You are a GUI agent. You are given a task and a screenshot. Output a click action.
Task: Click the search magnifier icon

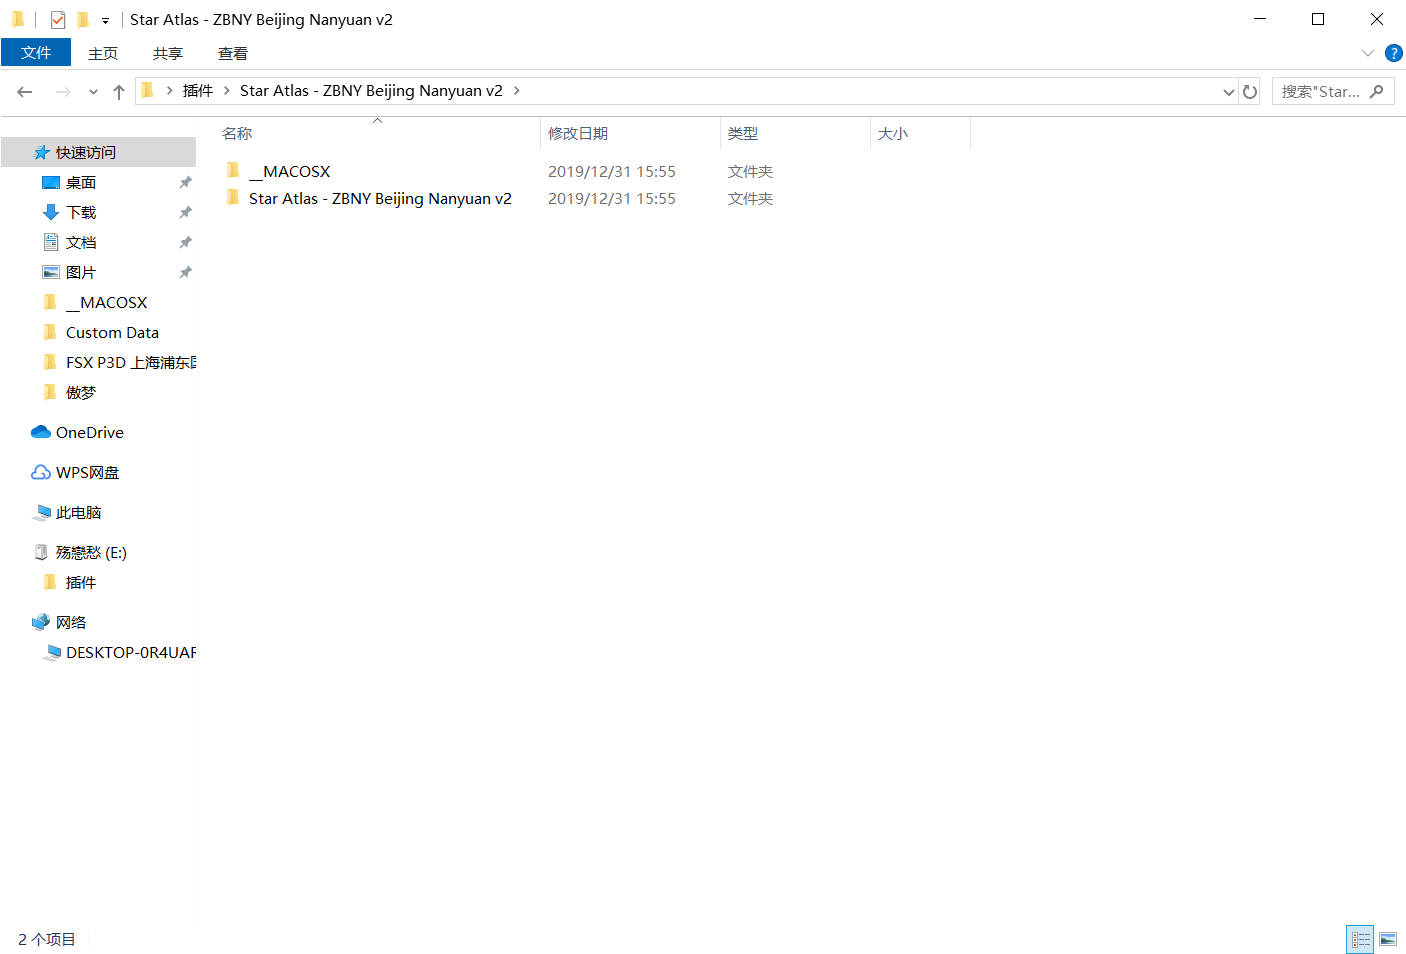click(1377, 91)
